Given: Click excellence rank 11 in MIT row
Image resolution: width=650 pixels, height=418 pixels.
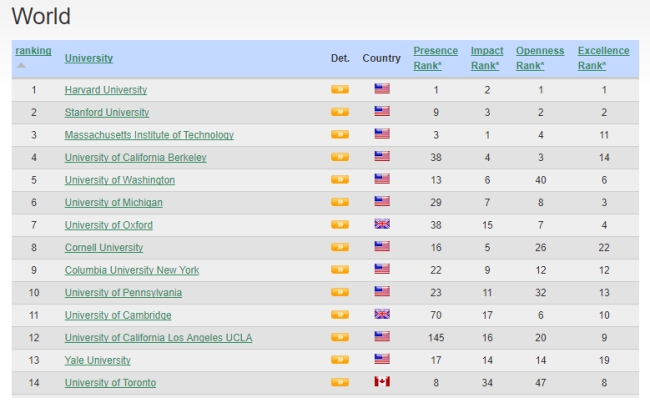Looking at the screenshot, I should coord(604,135).
